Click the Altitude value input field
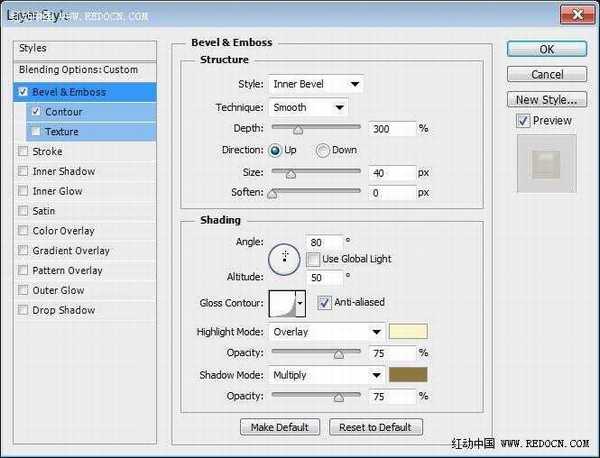This screenshot has height=458, width=600. [x=324, y=278]
